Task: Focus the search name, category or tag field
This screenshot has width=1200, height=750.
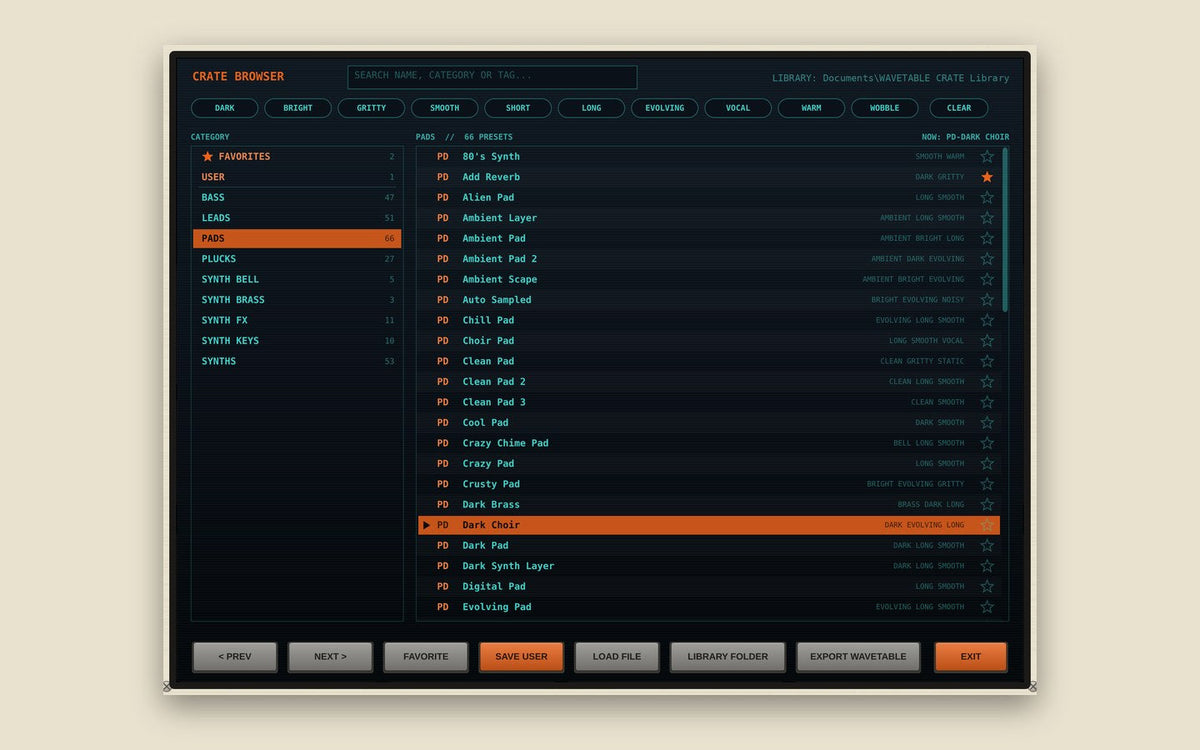Action: (x=492, y=77)
